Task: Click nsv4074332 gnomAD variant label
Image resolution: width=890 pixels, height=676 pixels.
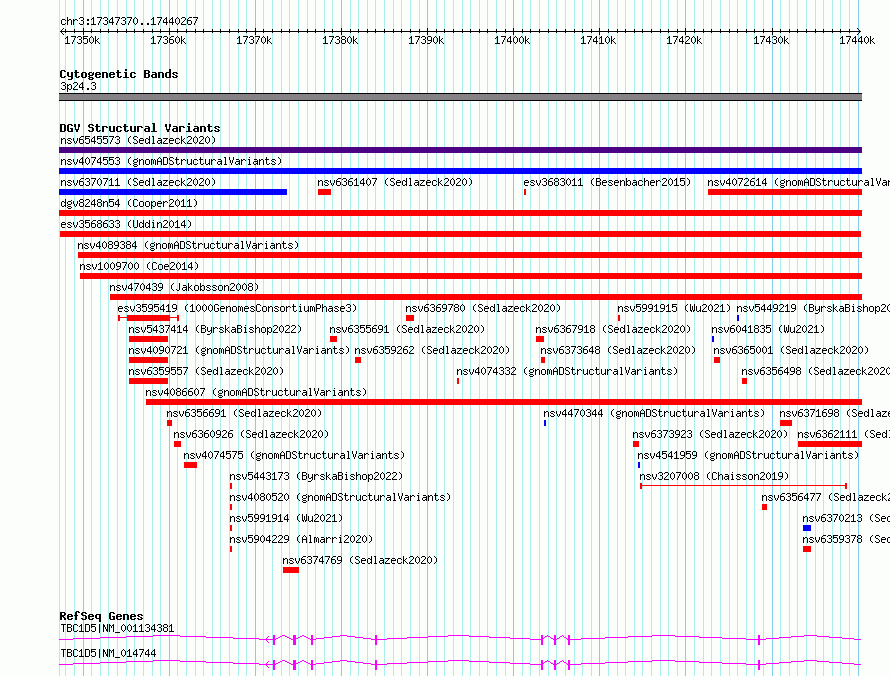Action: [x=567, y=371]
